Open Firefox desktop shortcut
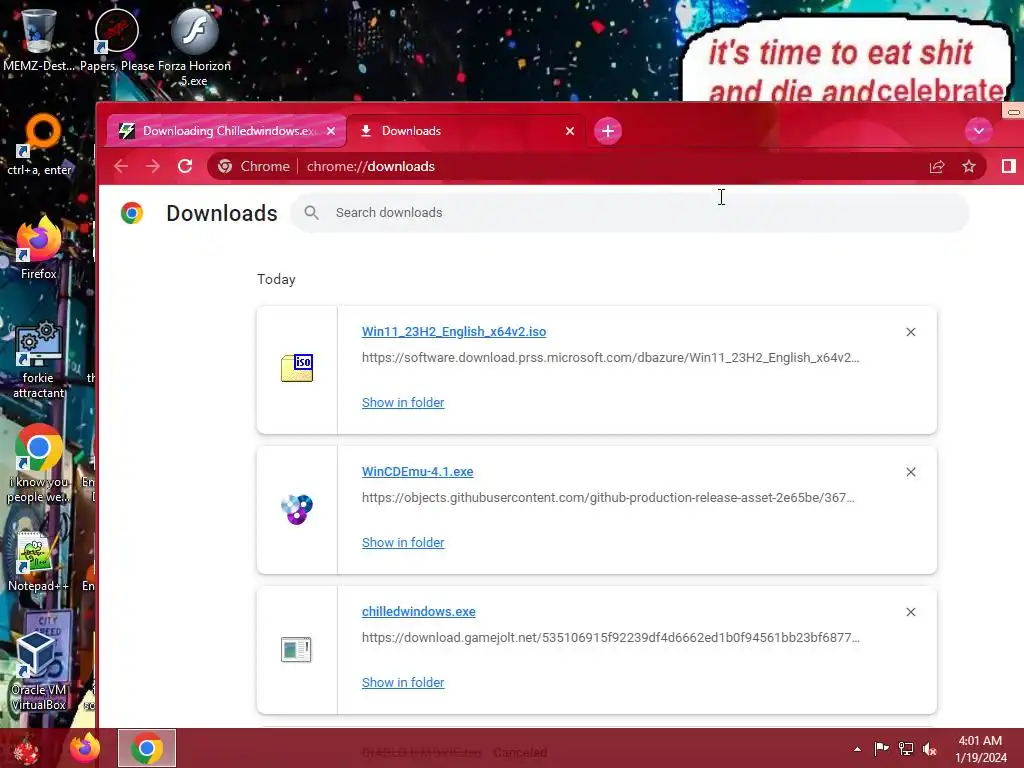The image size is (1024, 768). coord(39,248)
